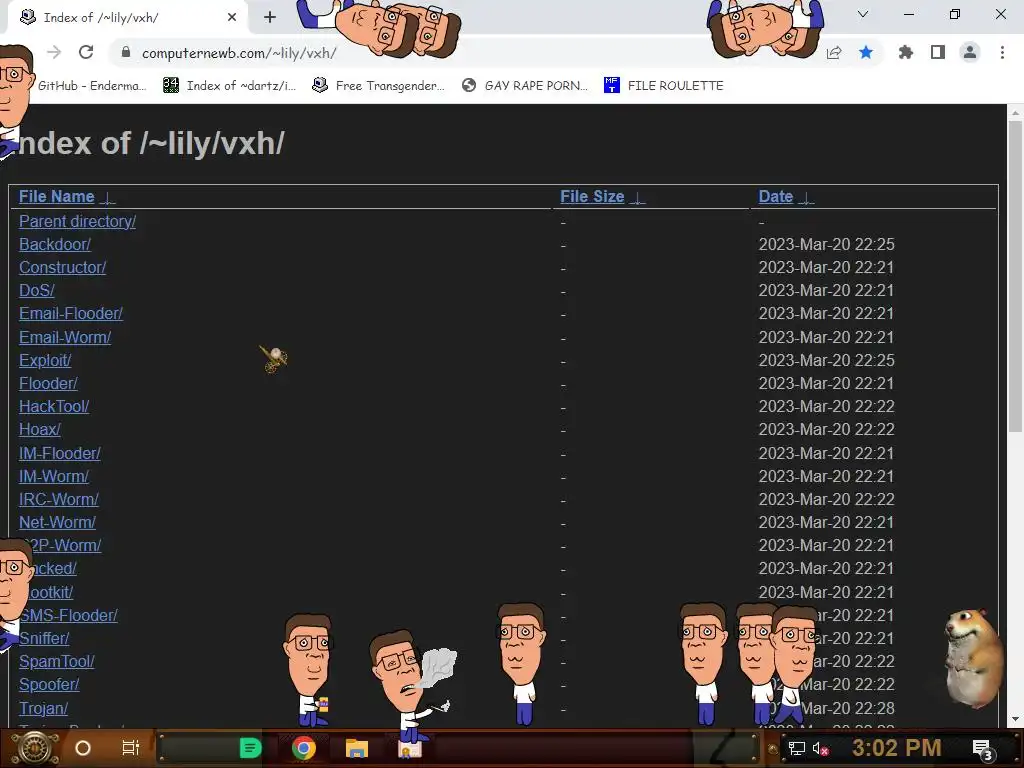The image size is (1024, 768).
Task: Open the IRC-Worm/ folder
Action: pyautogui.click(x=59, y=499)
